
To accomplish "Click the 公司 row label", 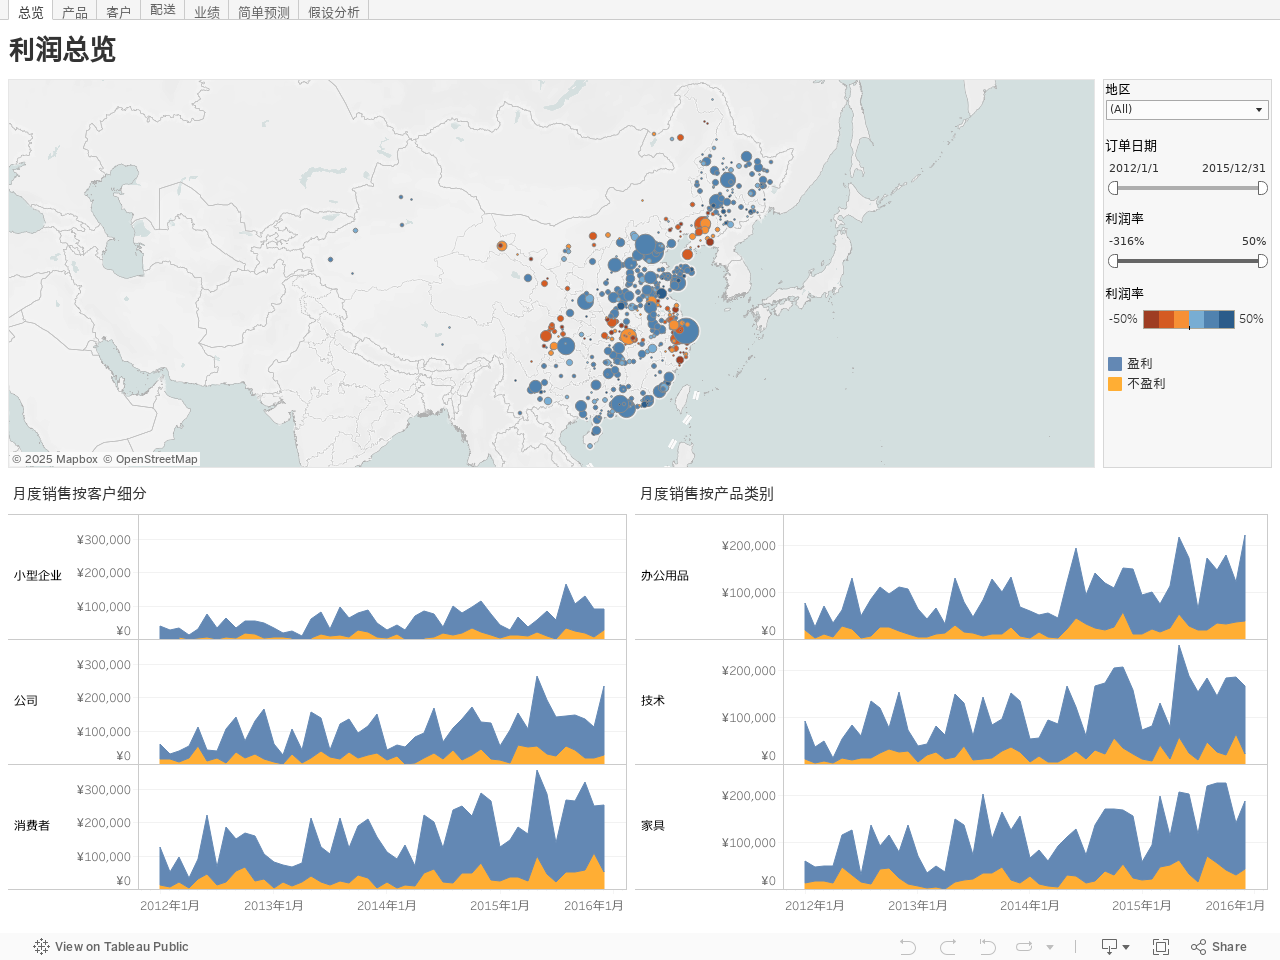I will click(26, 701).
